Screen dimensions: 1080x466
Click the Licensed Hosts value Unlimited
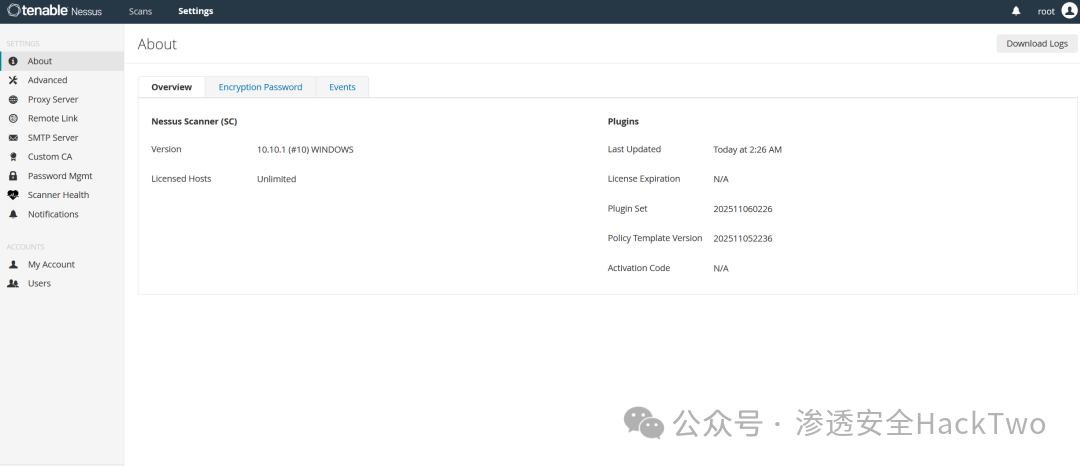276,179
